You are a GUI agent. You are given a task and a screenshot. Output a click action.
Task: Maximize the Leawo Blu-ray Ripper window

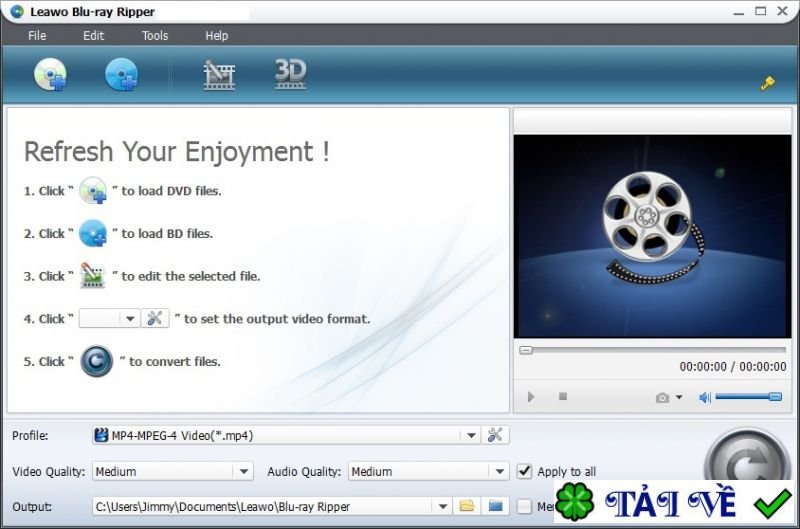760,11
